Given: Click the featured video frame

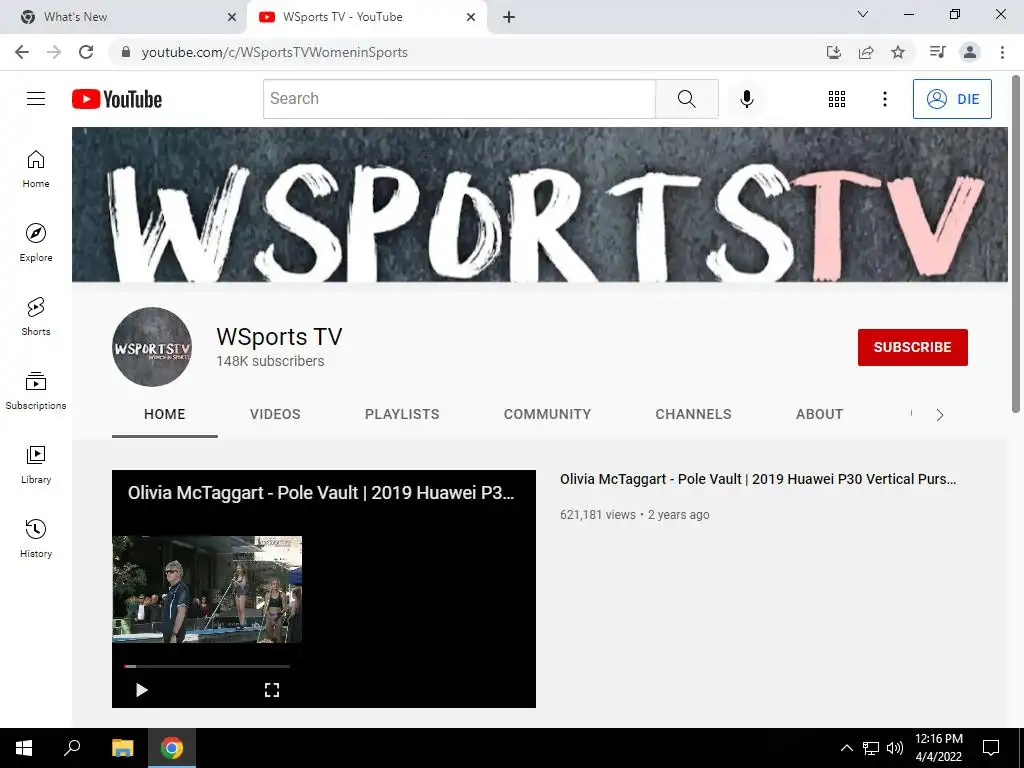Looking at the screenshot, I should click(x=207, y=589).
